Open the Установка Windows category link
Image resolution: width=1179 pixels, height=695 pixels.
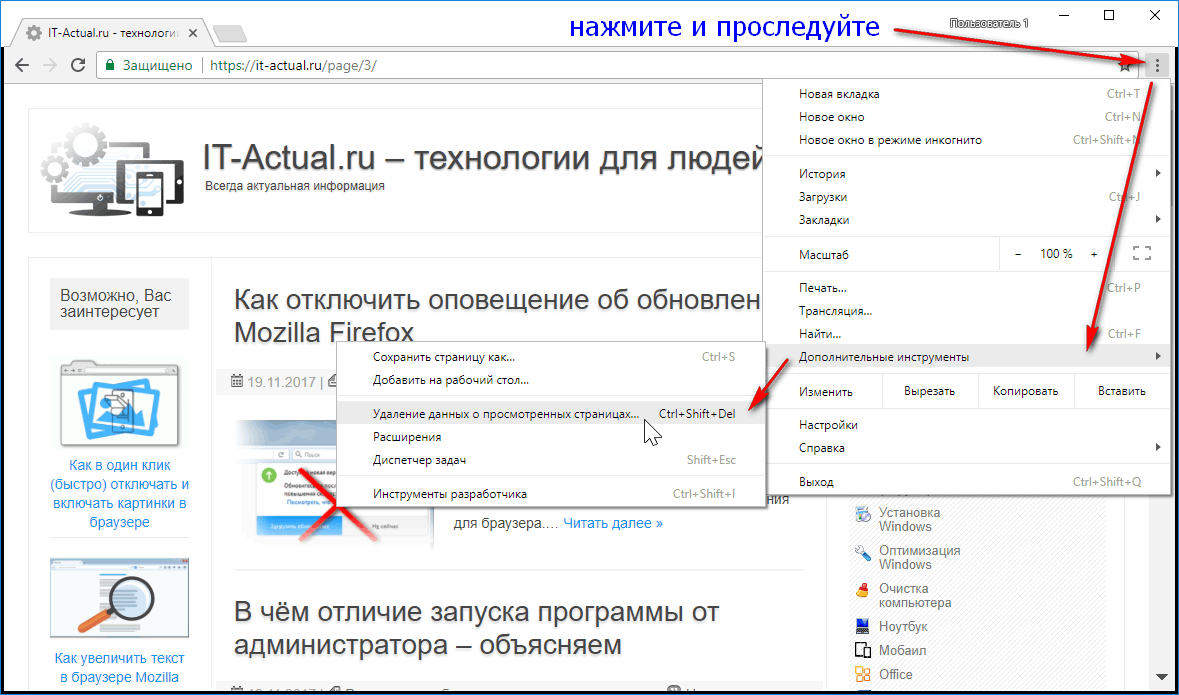click(x=909, y=519)
